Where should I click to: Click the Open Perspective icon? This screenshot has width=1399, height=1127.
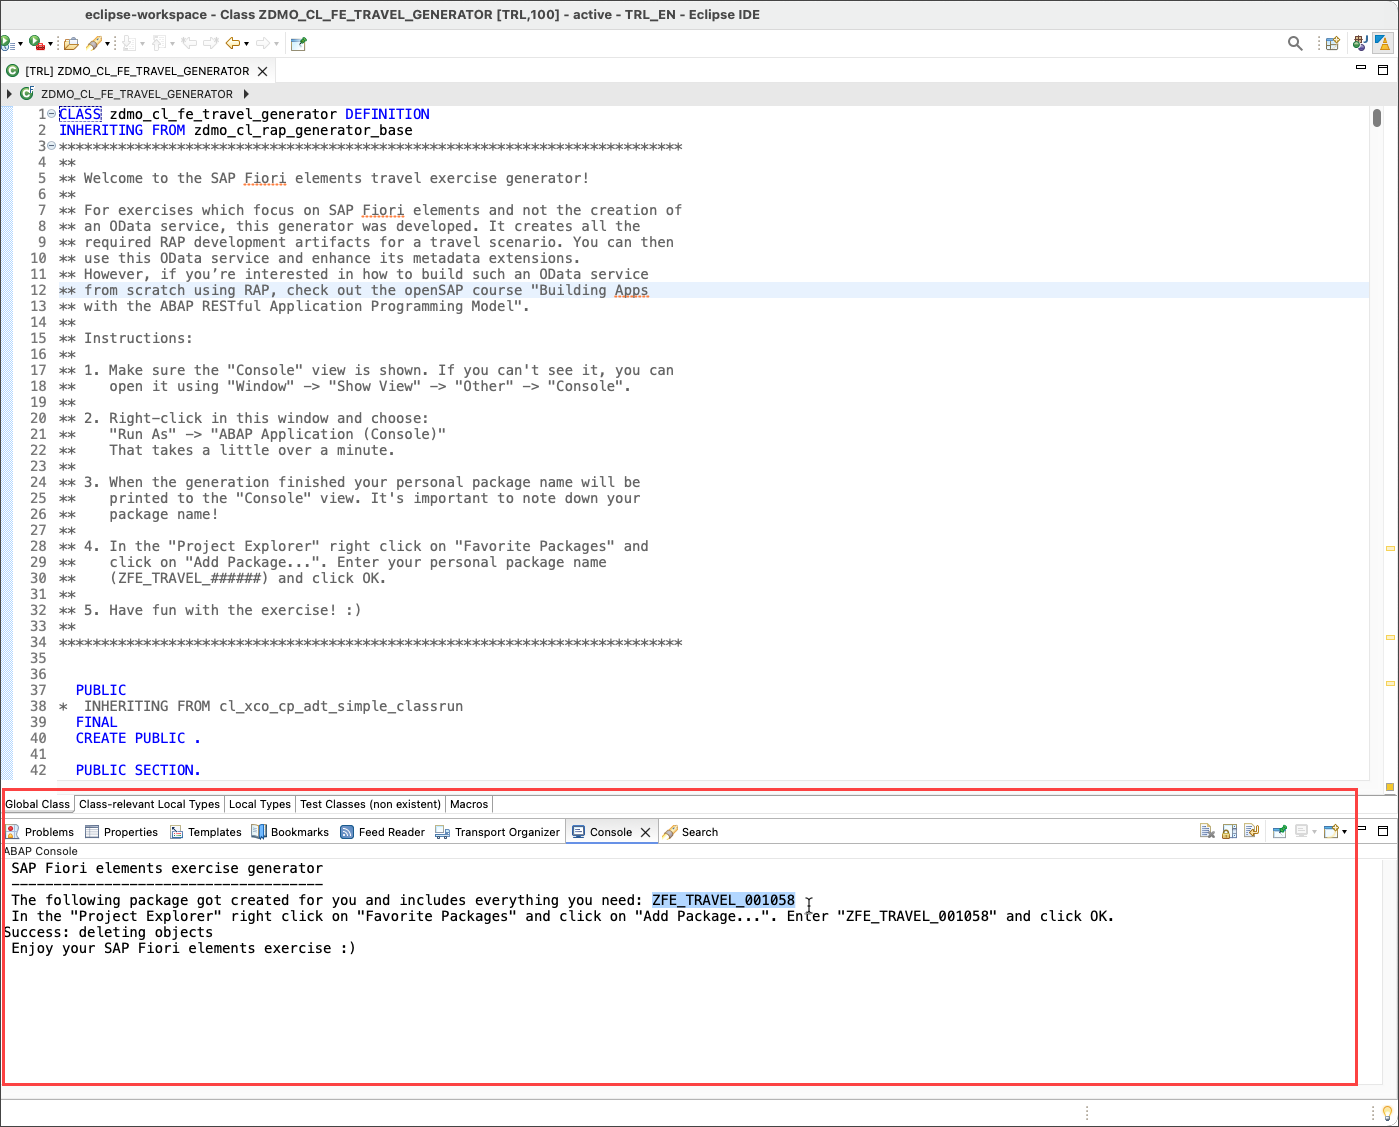(x=1332, y=43)
